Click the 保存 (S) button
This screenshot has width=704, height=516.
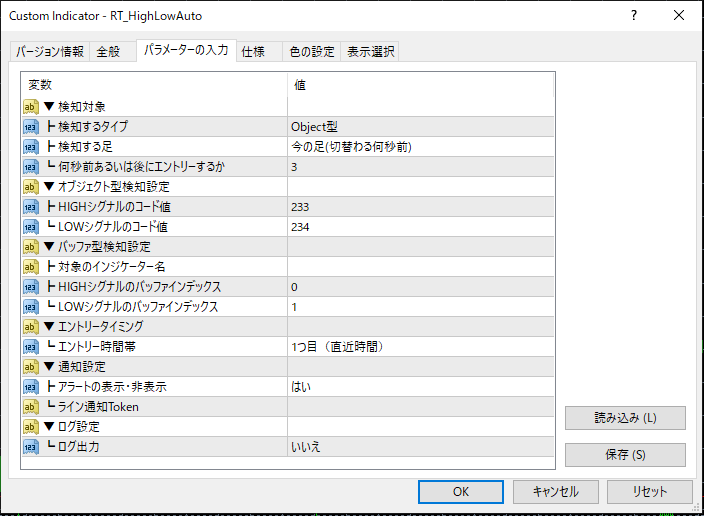tap(625, 455)
